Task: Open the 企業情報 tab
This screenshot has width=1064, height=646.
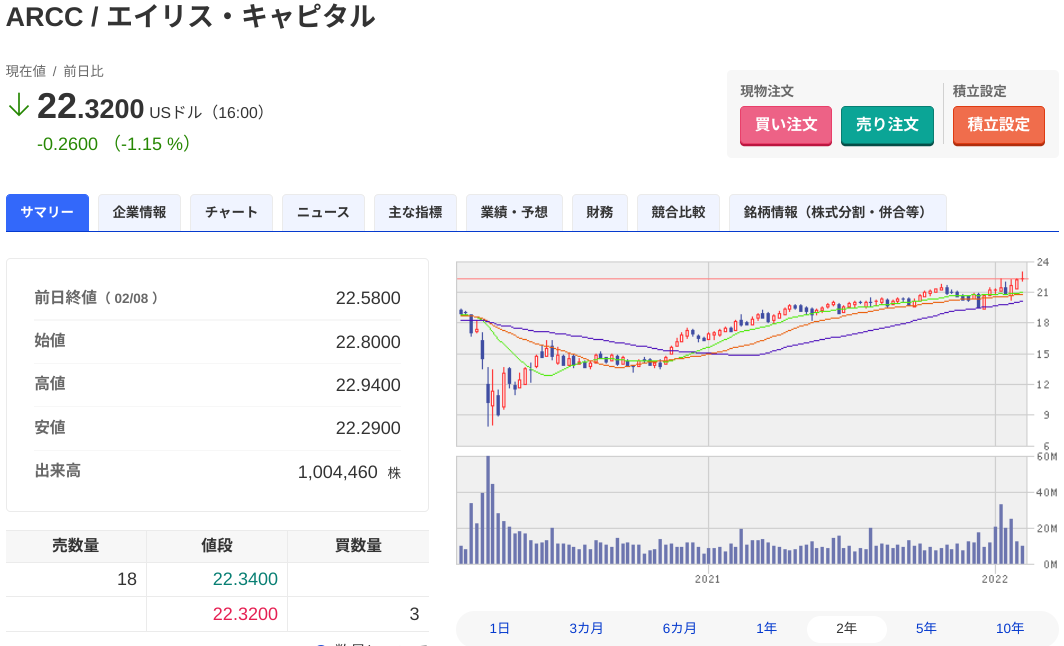Action: point(139,212)
